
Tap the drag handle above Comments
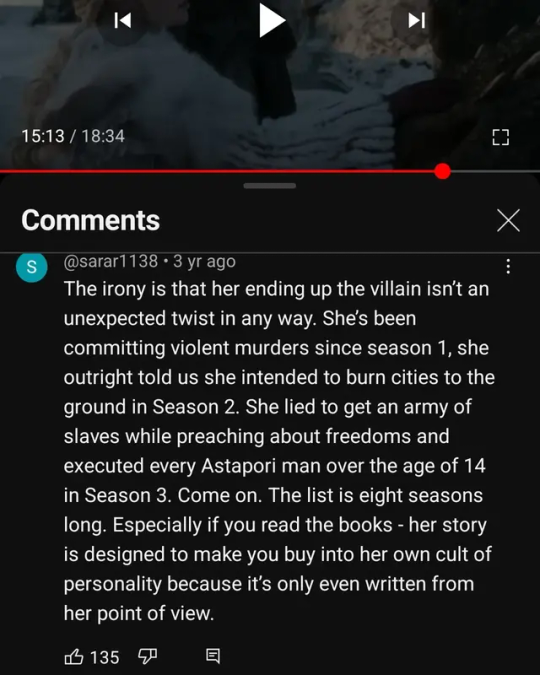pyautogui.click(x=270, y=186)
